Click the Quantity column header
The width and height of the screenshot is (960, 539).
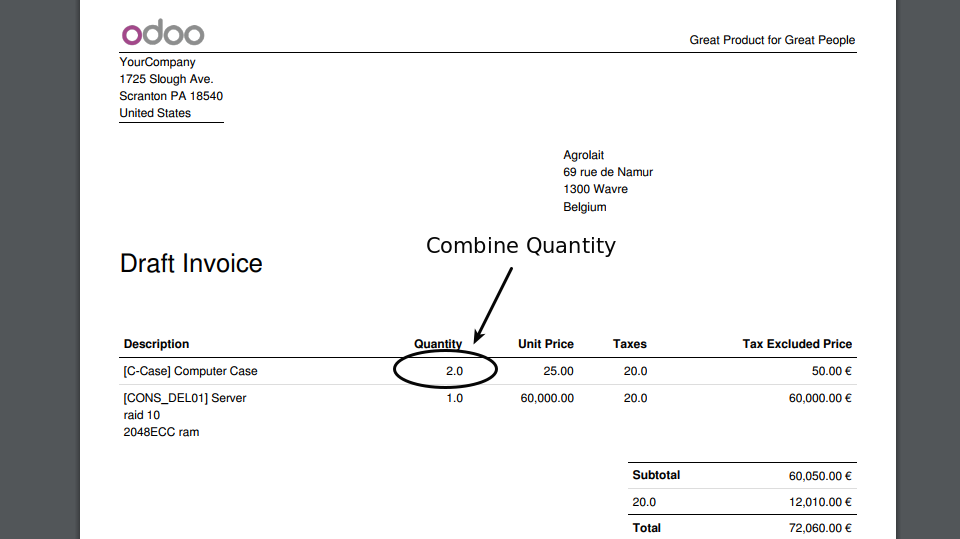pyautogui.click(x=438, y=344)
